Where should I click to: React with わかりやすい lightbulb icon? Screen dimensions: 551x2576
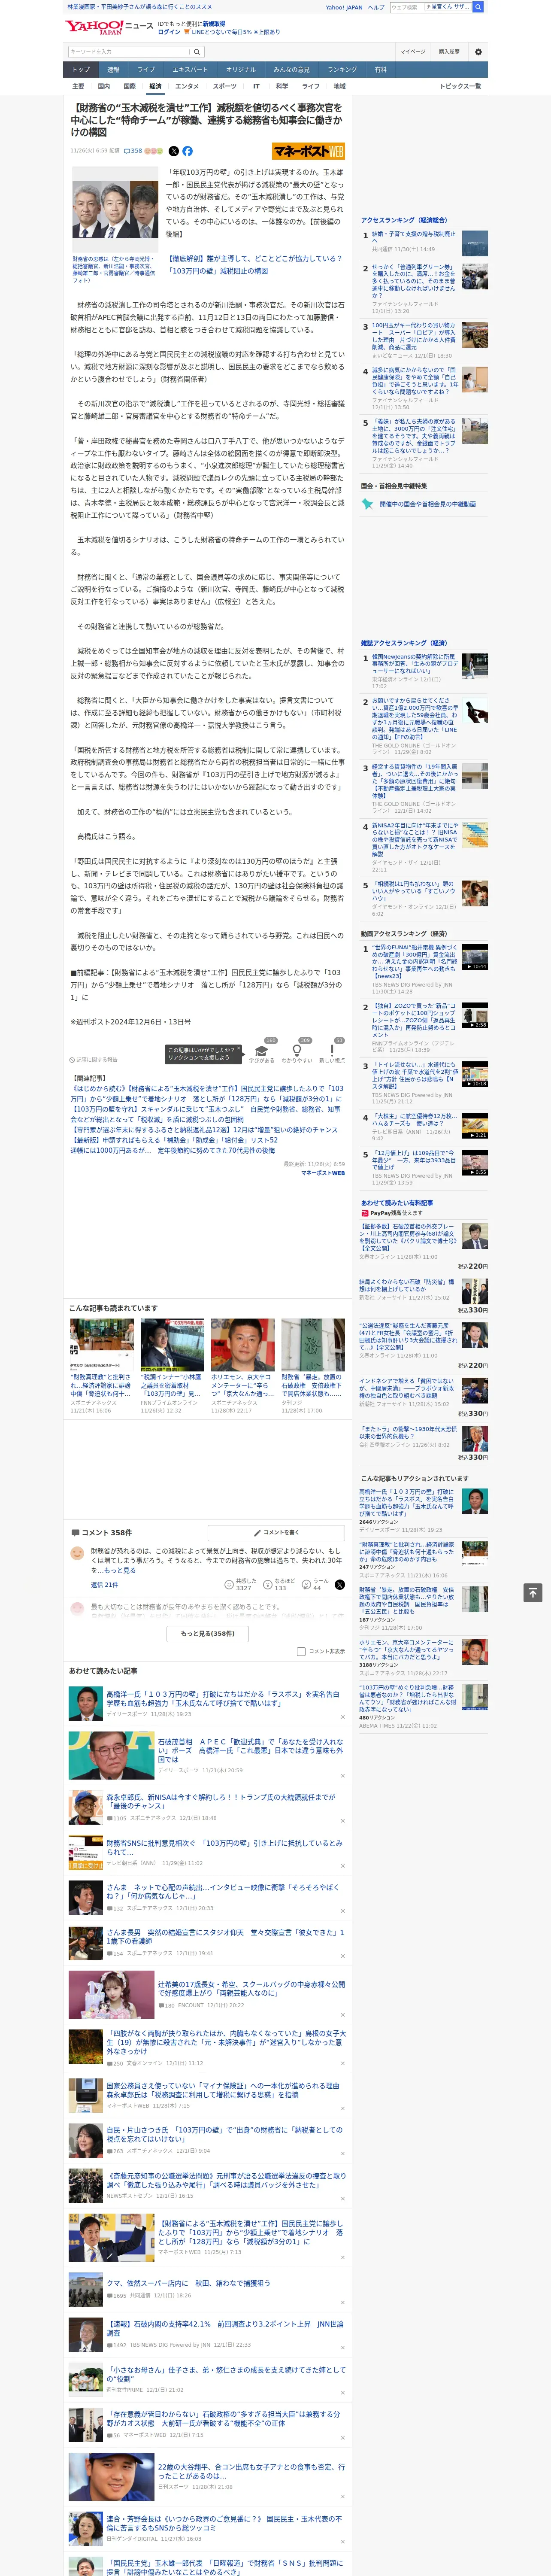coord(297,1051)
